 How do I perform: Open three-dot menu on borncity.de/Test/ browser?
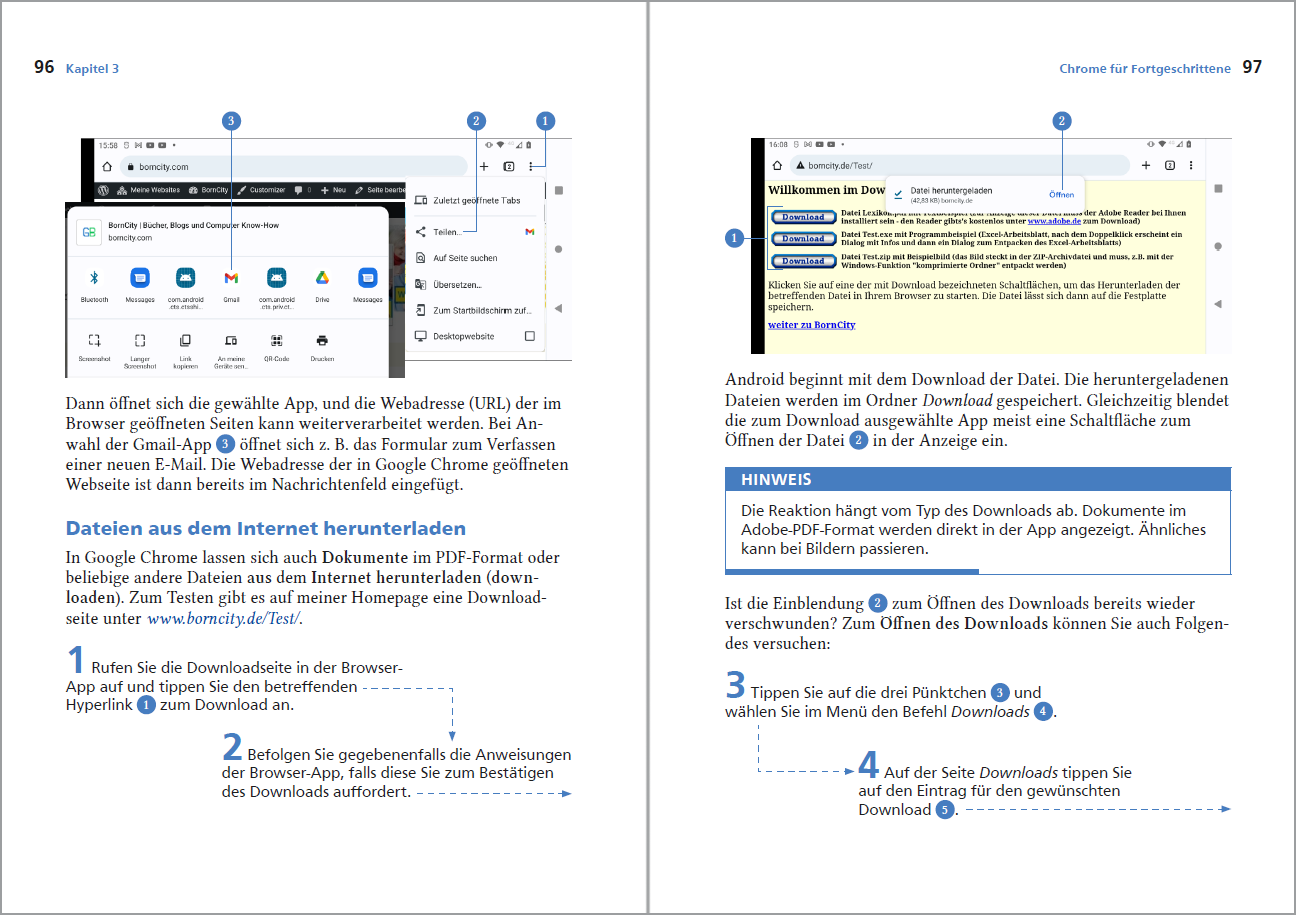click(x=1190, y=166)
